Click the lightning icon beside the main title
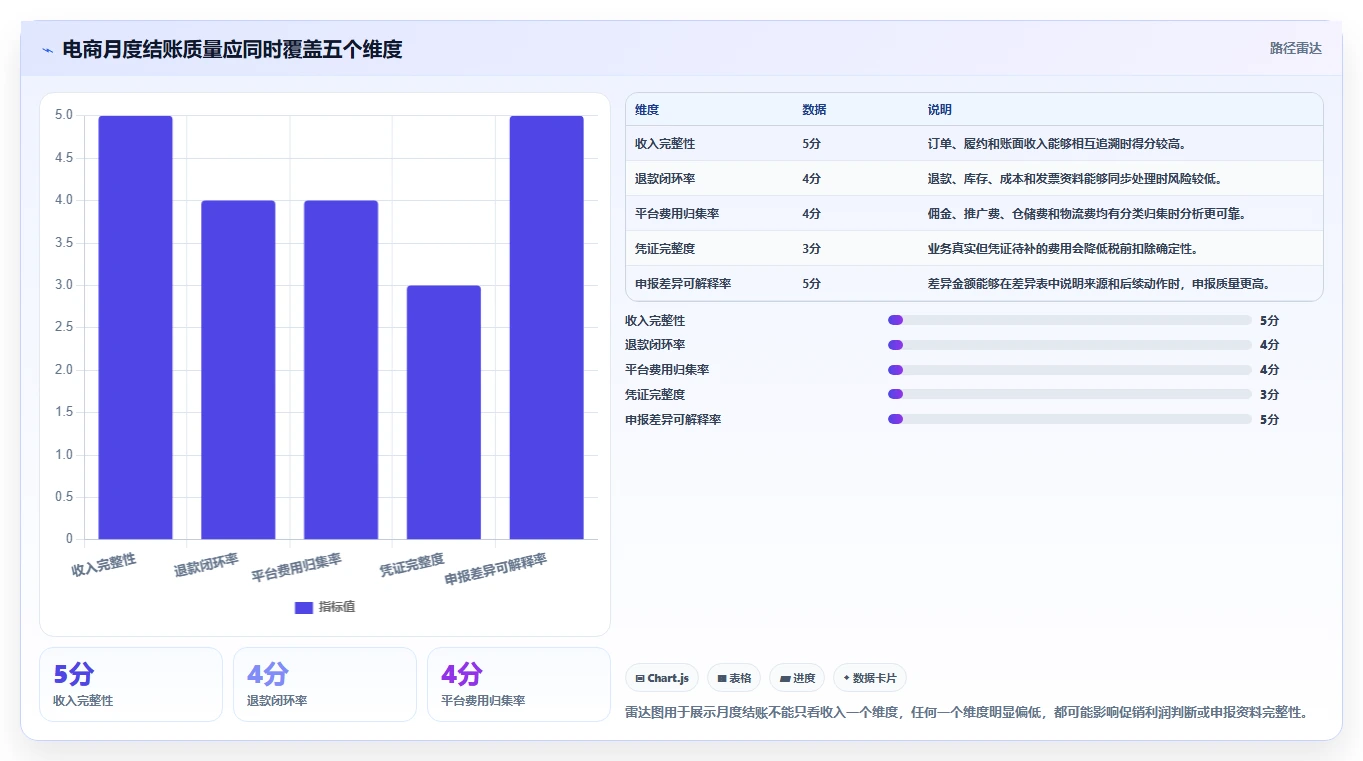 48,50
